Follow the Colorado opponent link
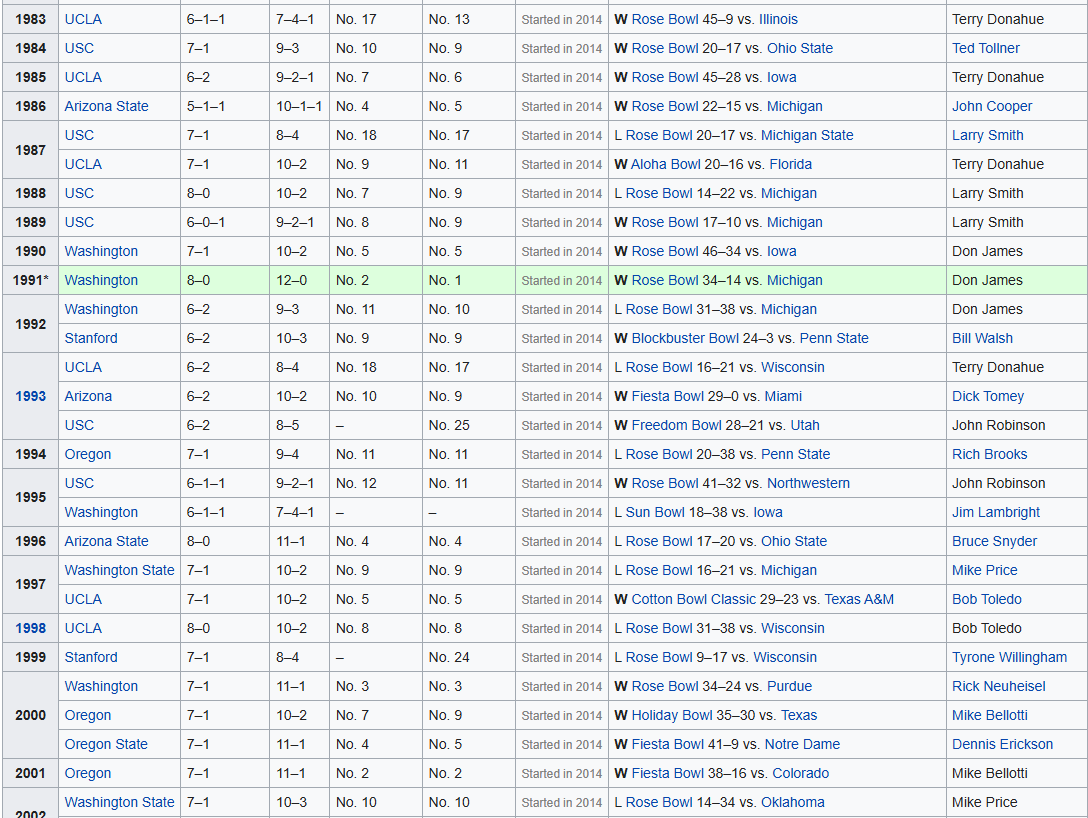1088x818 pixels. click(x=800, y=775)
